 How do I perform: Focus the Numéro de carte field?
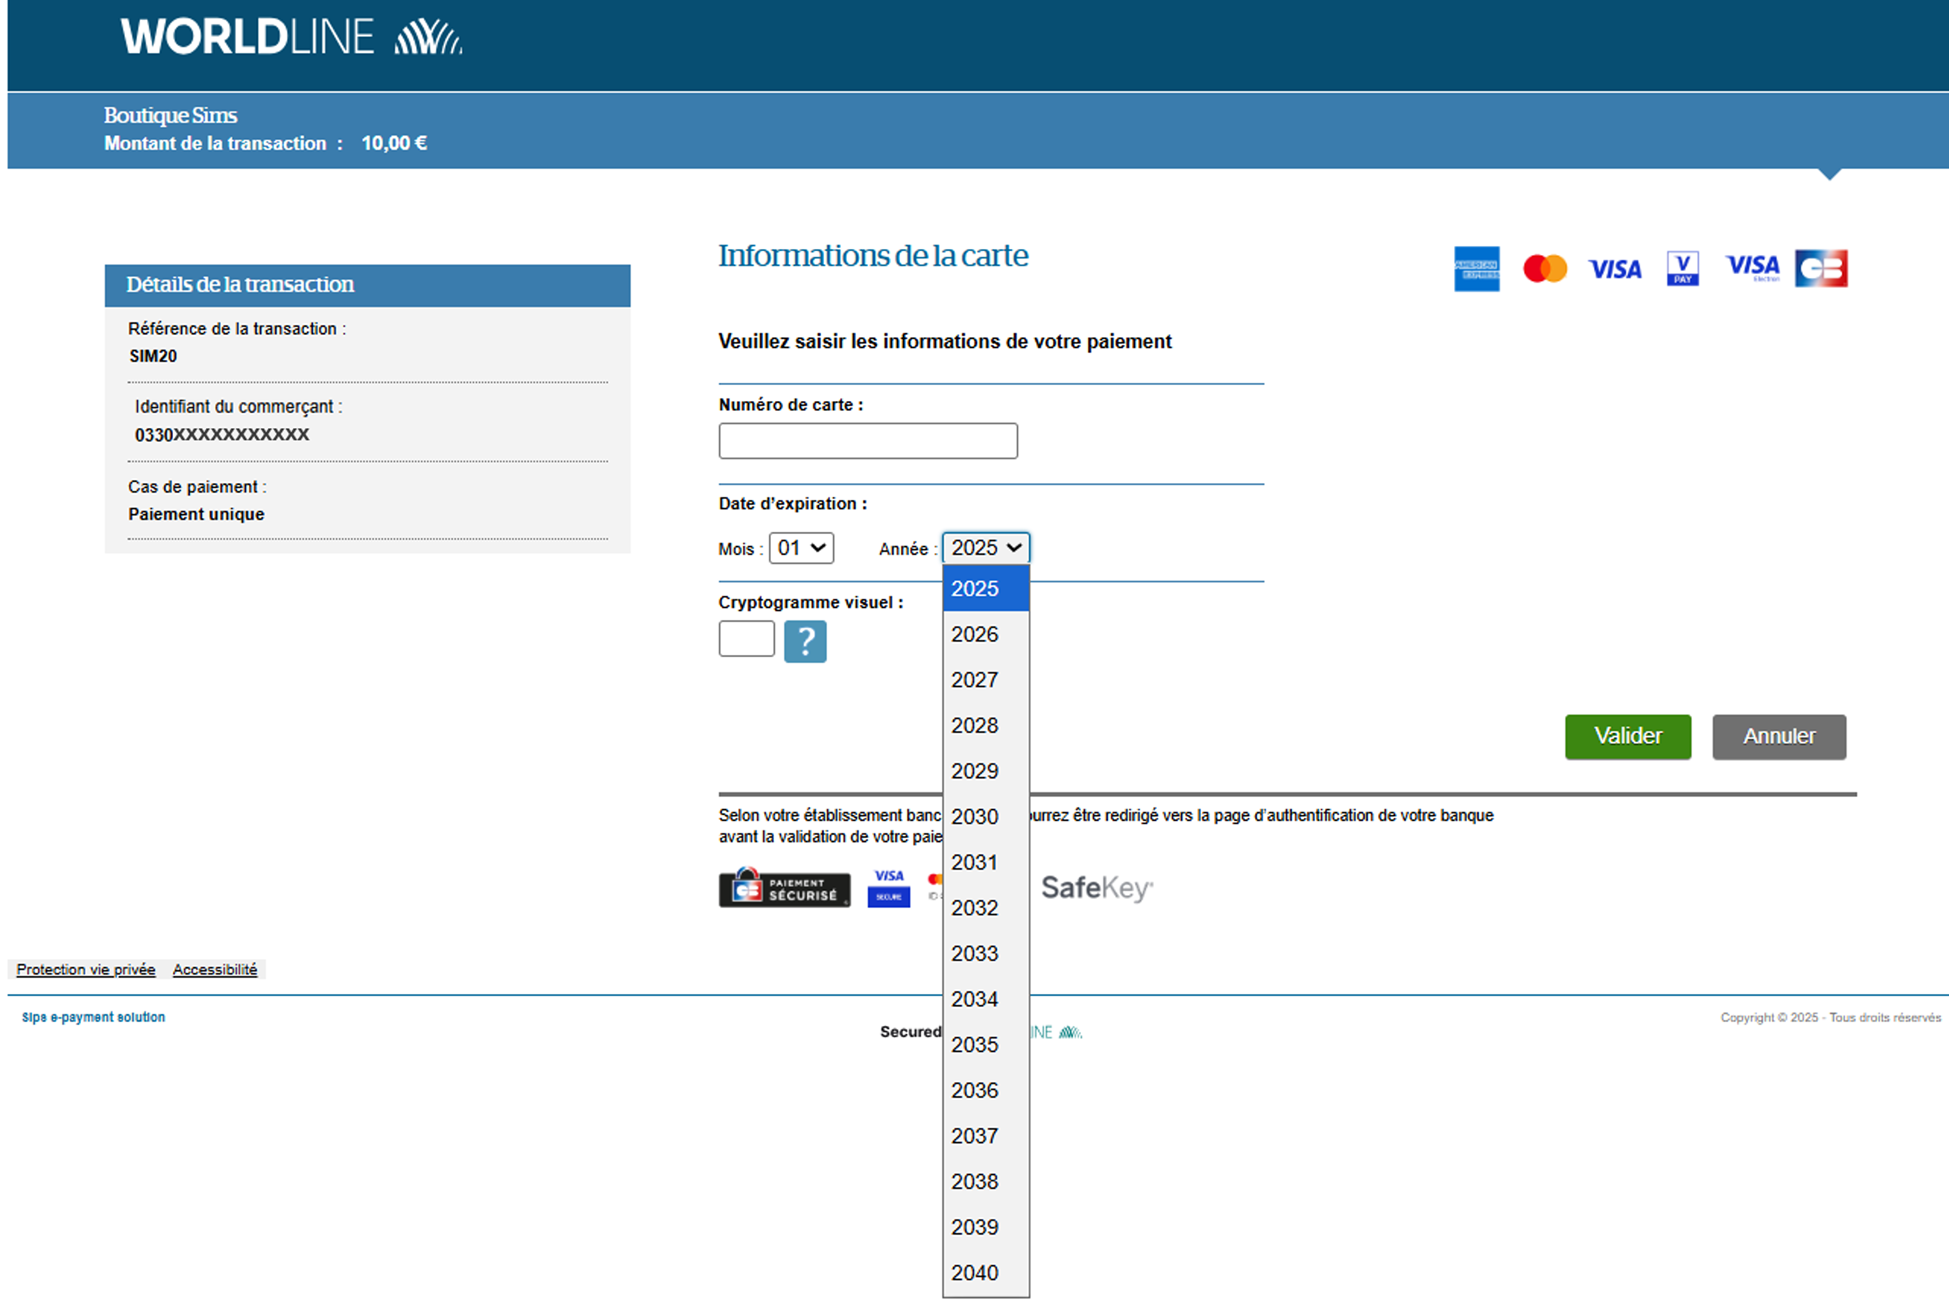pos(867,441)
